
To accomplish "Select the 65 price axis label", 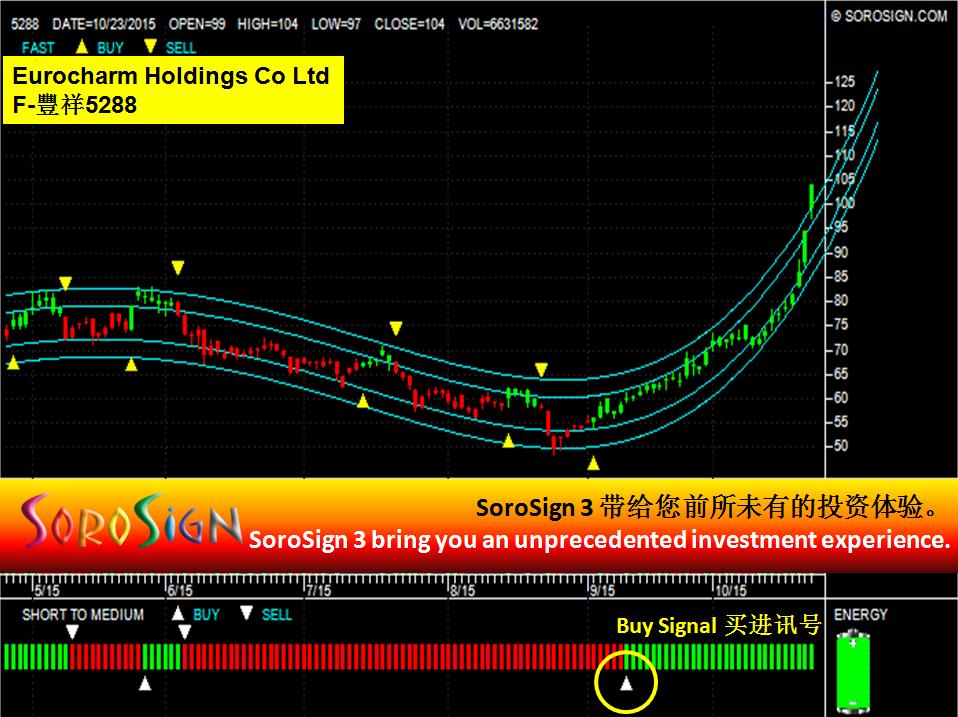I will point(841,374).
